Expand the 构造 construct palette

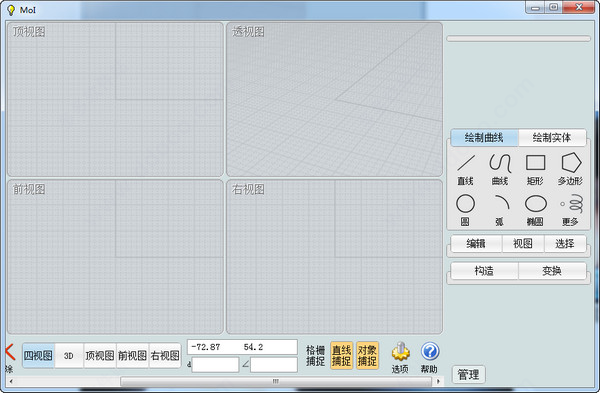484,271
